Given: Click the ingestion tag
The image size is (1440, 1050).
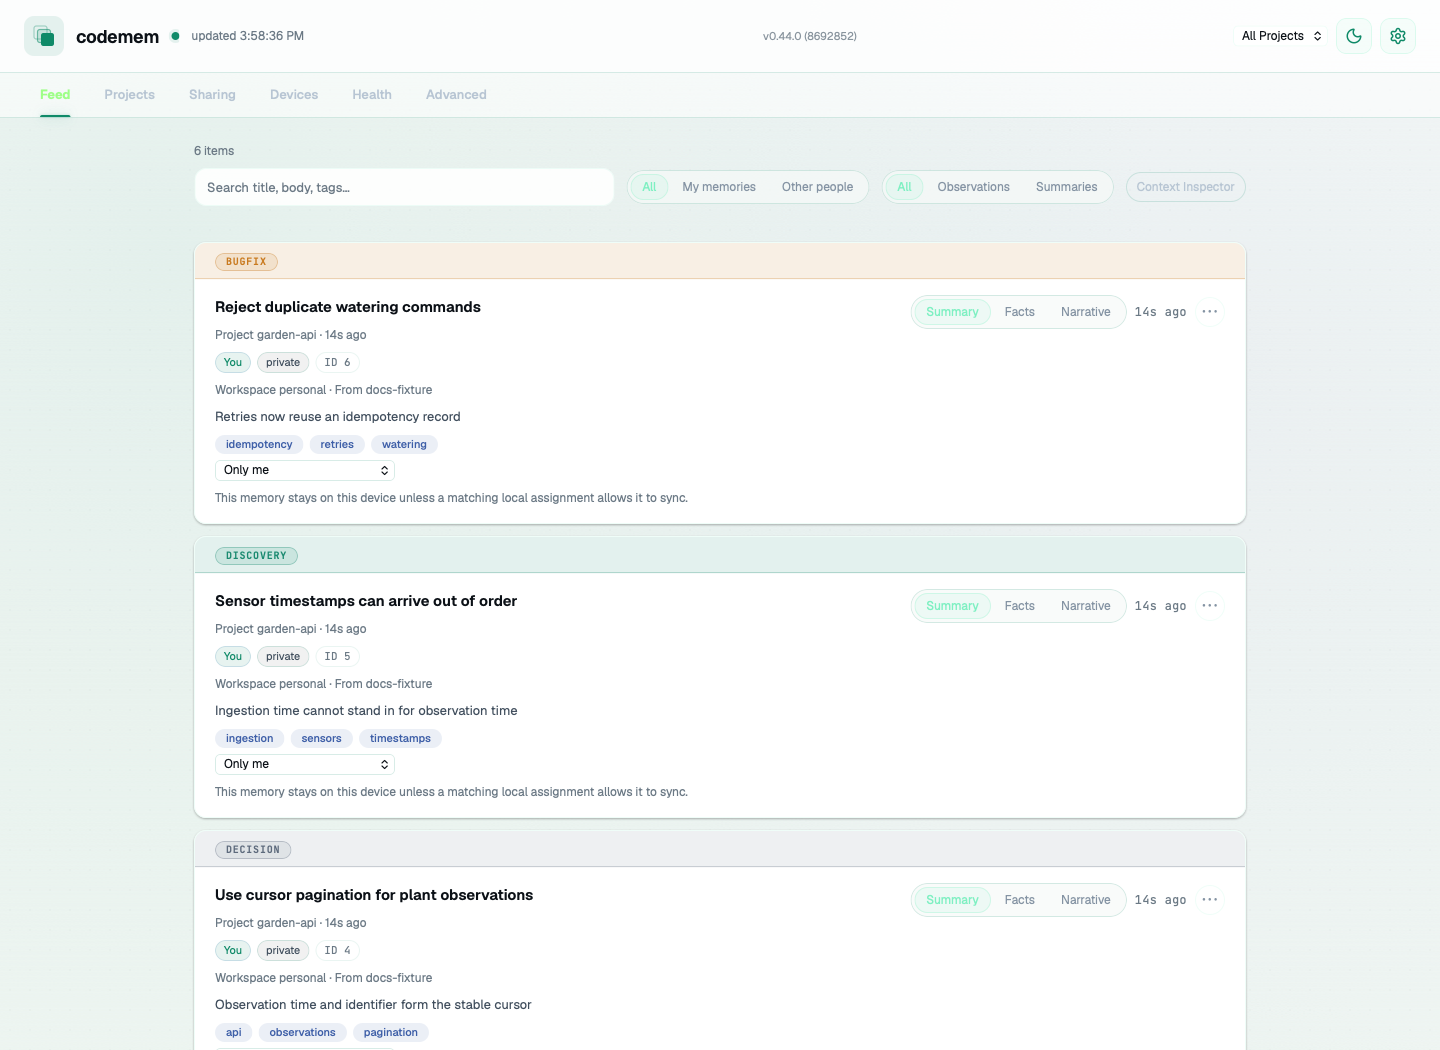Looking at the screenshot, I should tap(250, 739).
